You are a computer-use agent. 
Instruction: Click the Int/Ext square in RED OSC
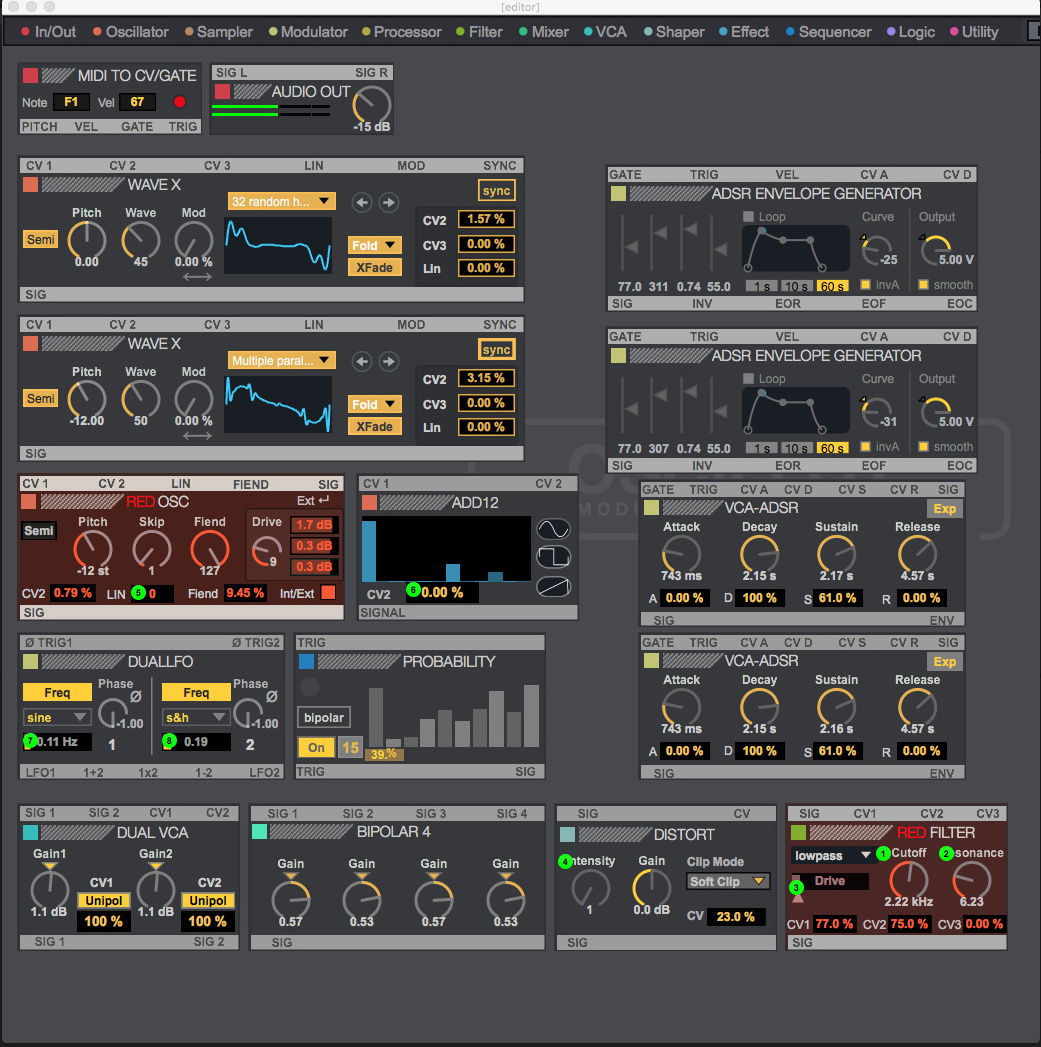(x=328, y=593)
